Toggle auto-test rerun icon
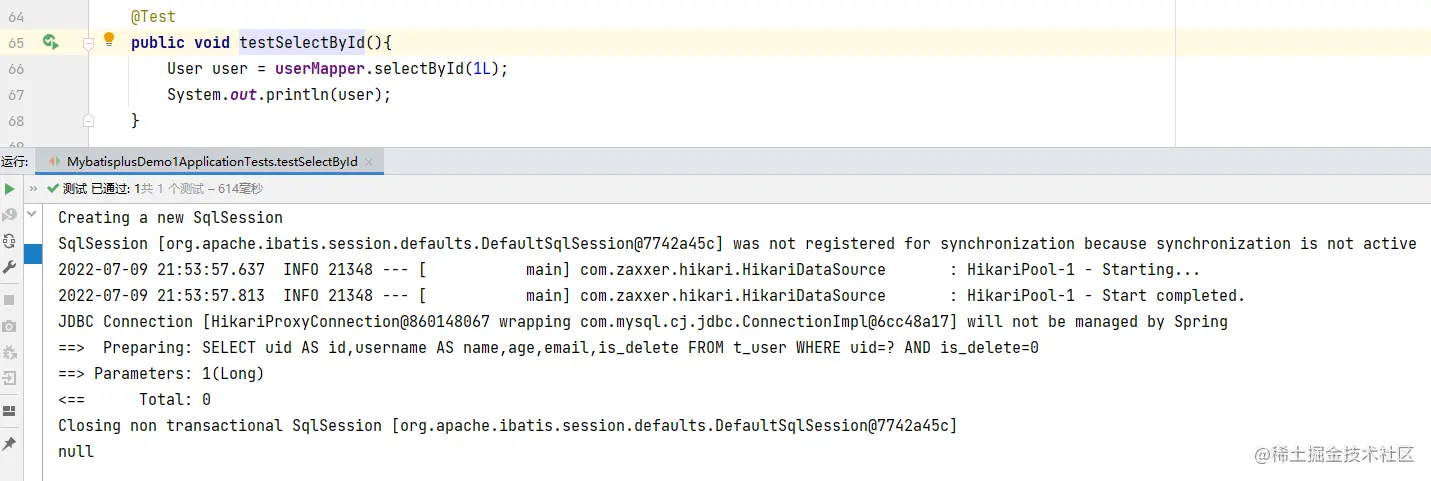The height and width of the screenshot is (481, 1431). tap(9, 241)
